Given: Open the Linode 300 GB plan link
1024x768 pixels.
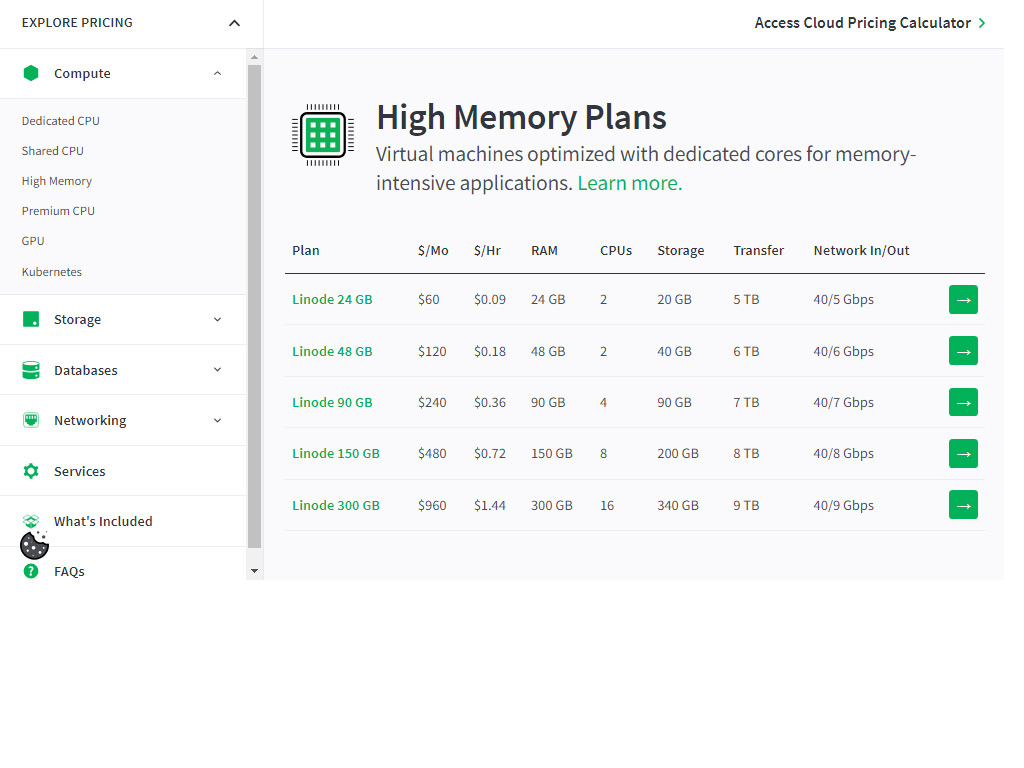Looking at the screenshot, I should 336,505.
